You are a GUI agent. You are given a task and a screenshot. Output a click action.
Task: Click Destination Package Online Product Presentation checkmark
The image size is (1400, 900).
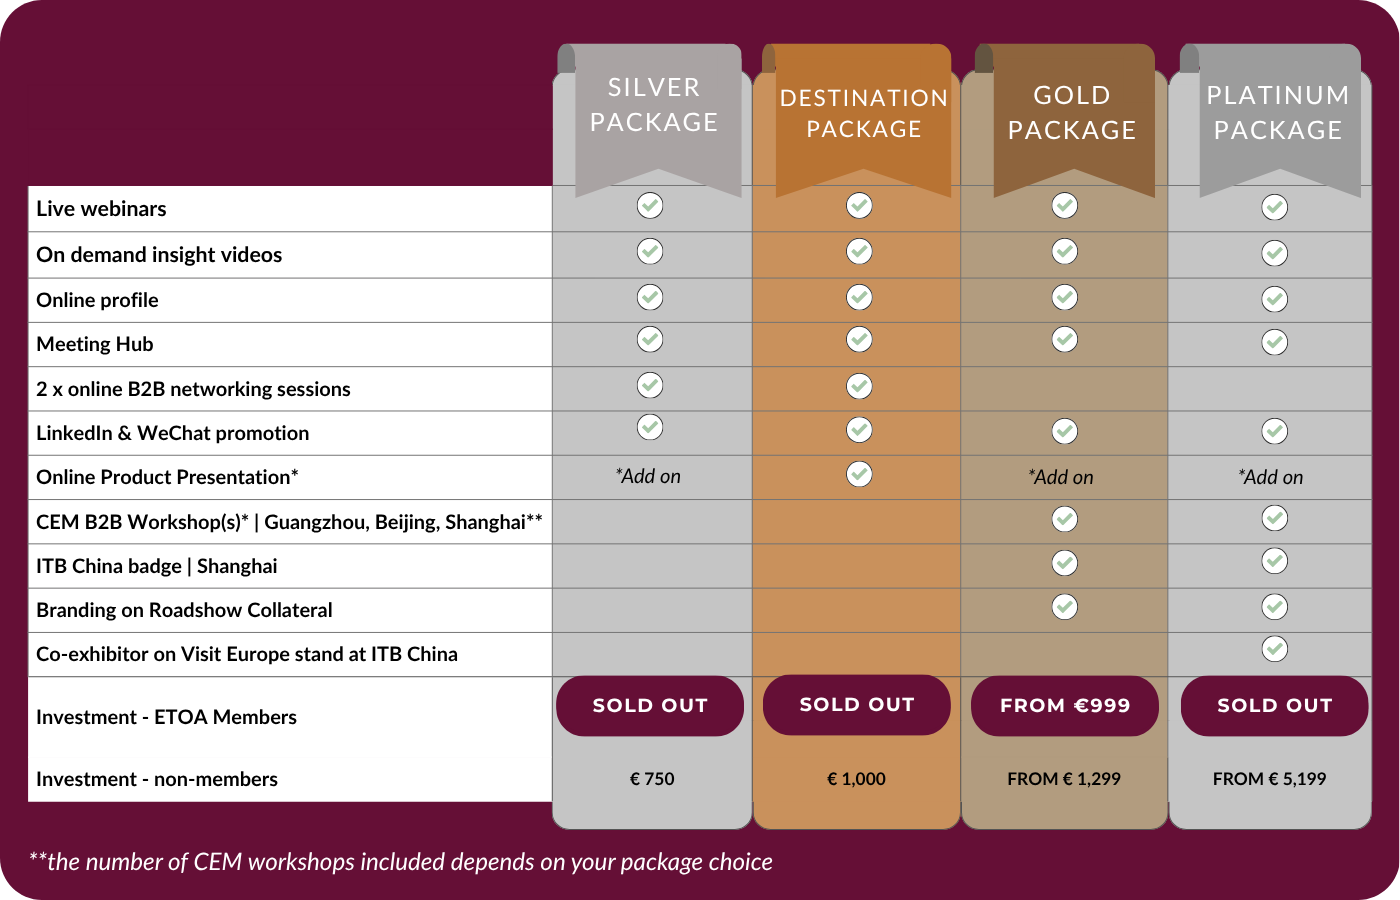click(x=859, y=473)
